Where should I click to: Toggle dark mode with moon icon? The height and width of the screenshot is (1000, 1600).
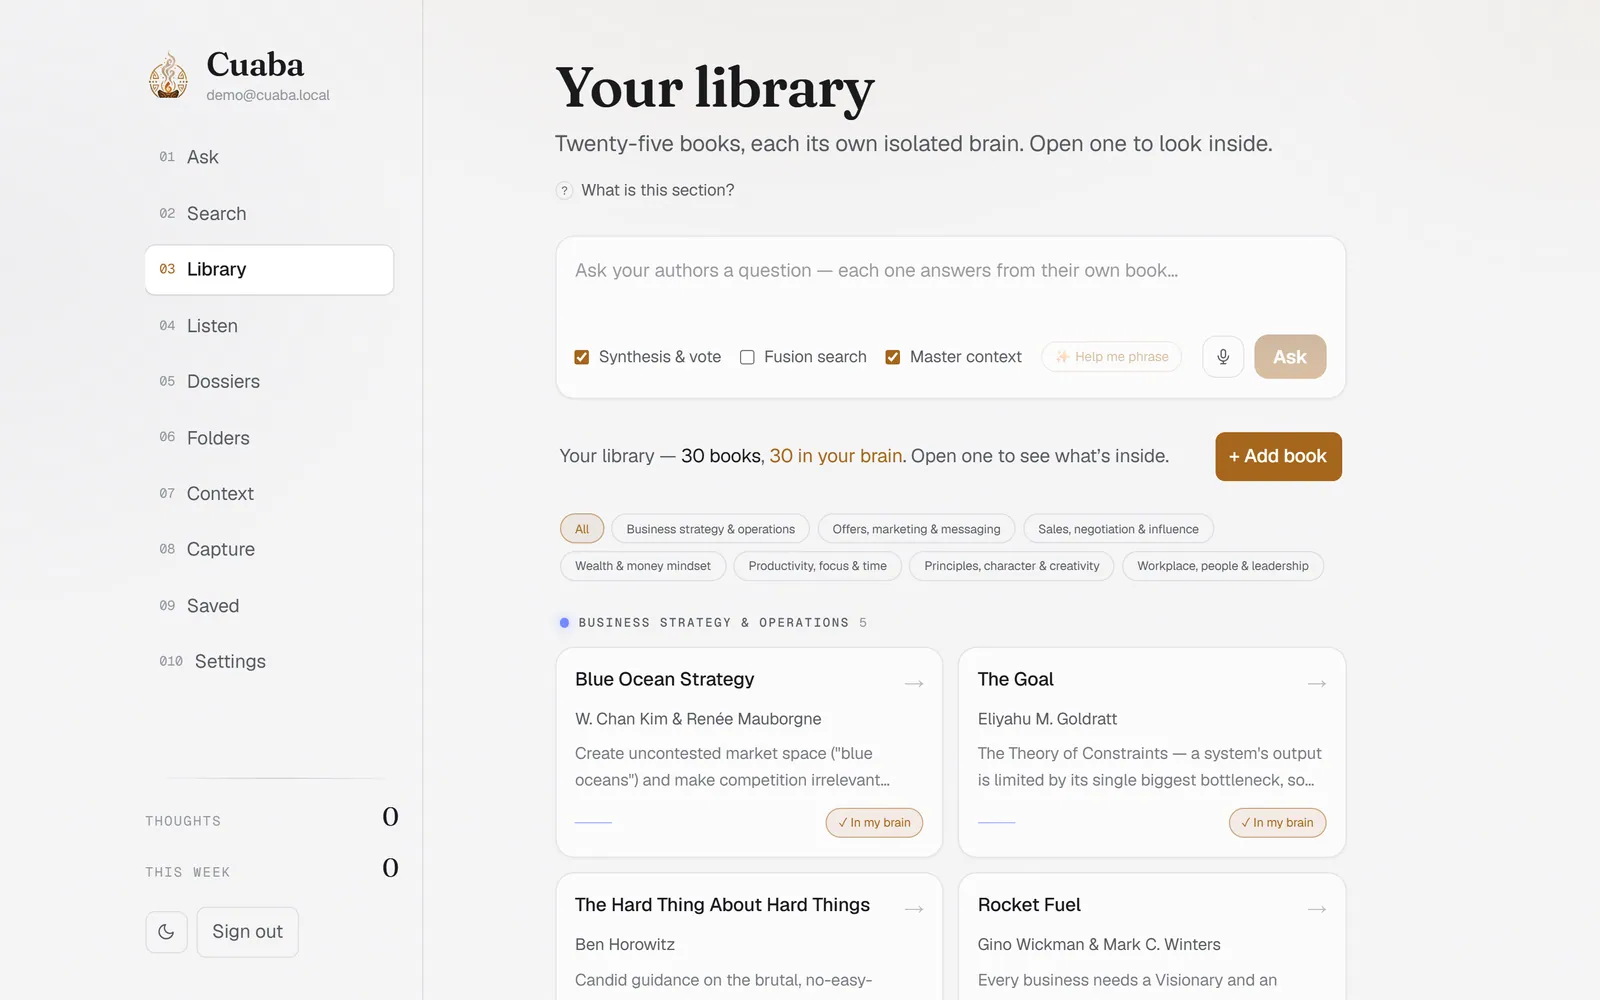(166, 932)
